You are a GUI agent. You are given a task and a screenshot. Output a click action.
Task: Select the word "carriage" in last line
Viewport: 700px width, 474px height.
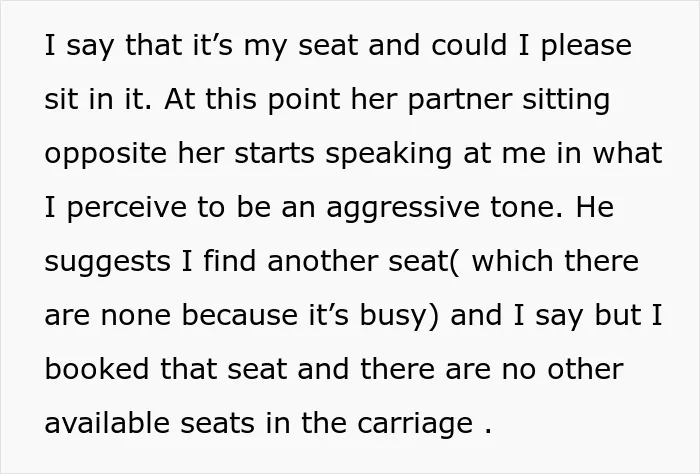pos(415,424)
